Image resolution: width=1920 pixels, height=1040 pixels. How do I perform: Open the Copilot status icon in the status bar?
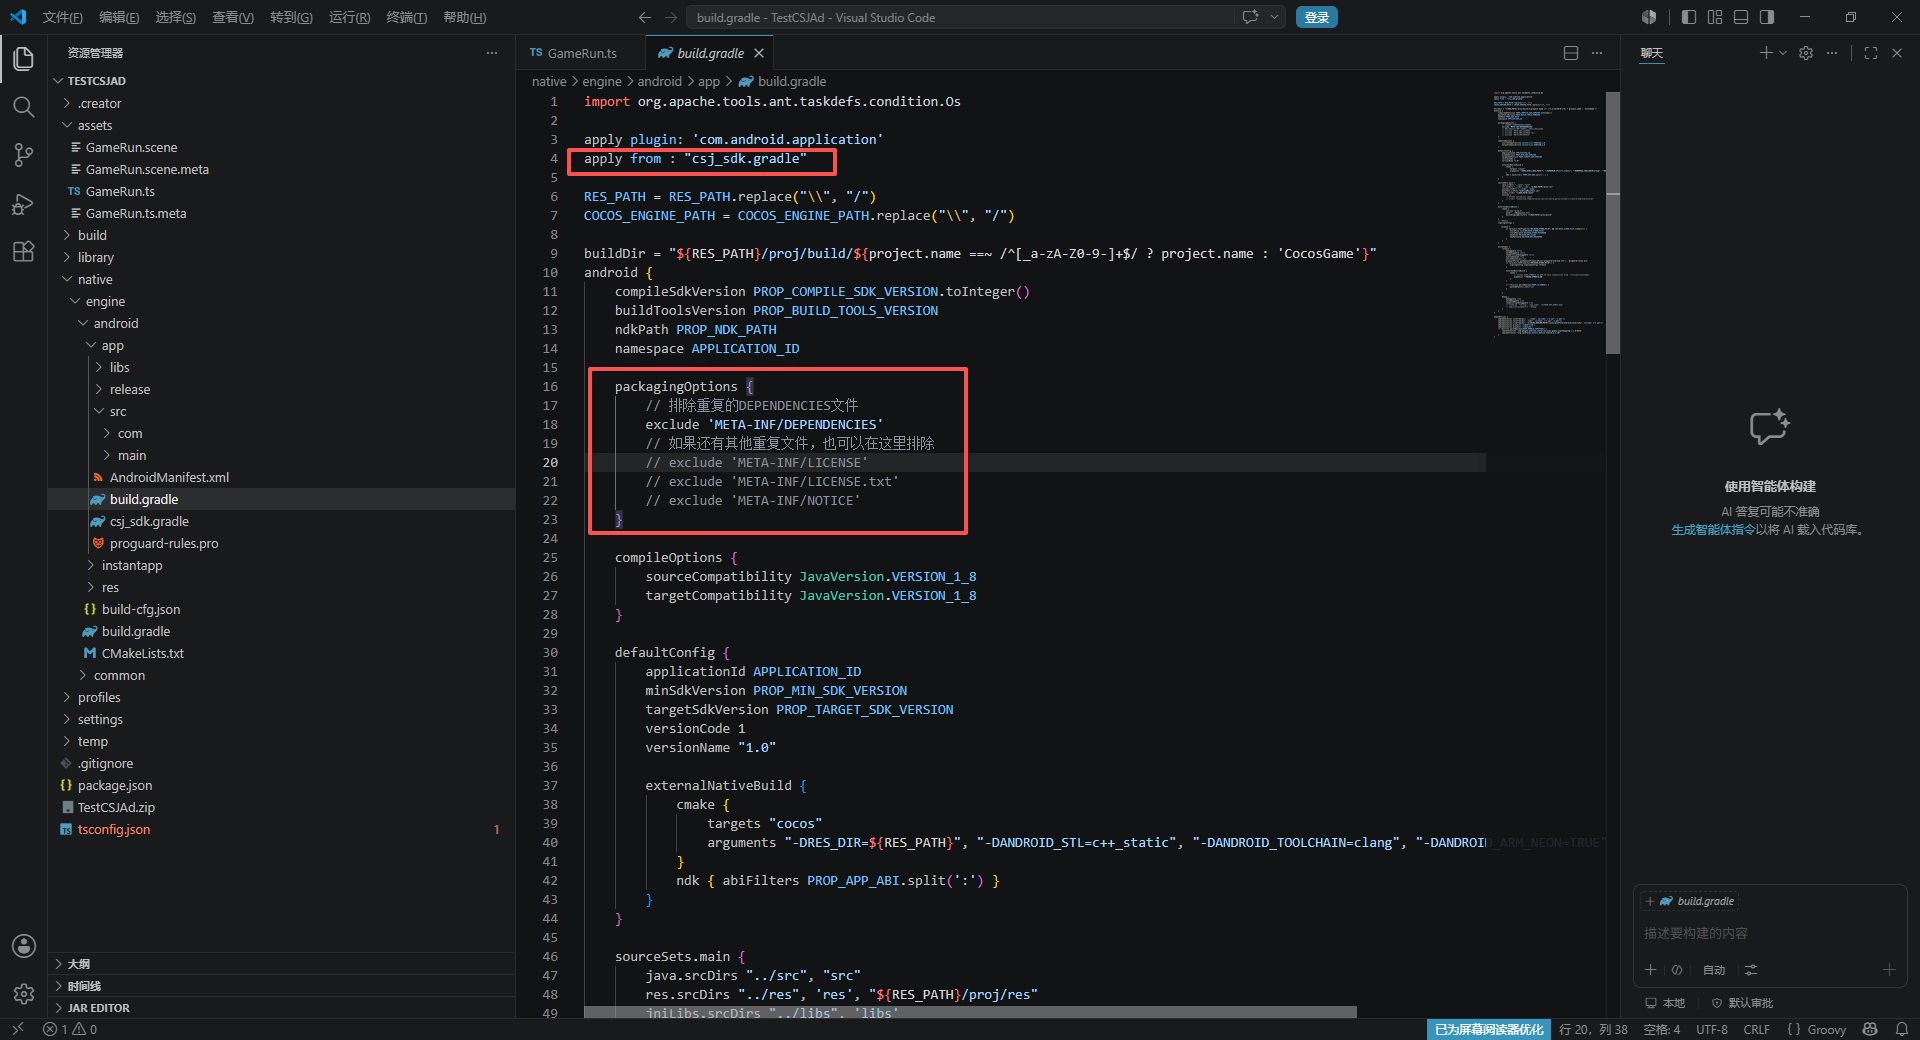1870,1029
